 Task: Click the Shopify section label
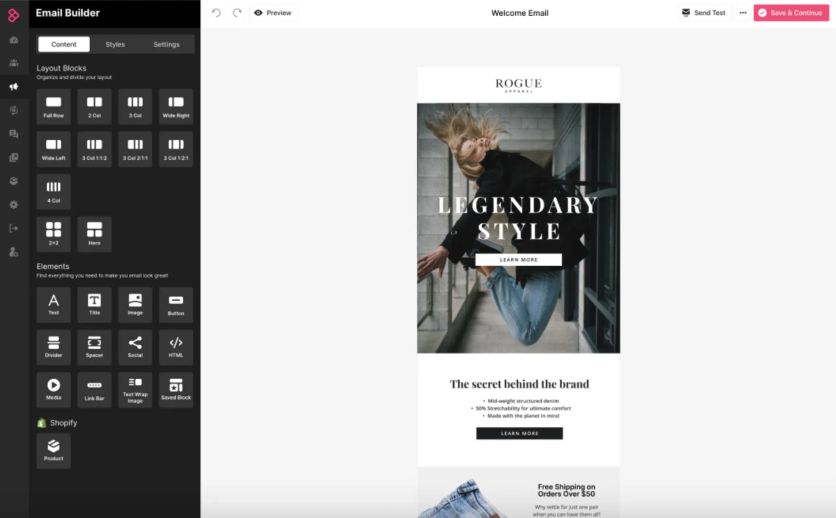coord(63,423)
